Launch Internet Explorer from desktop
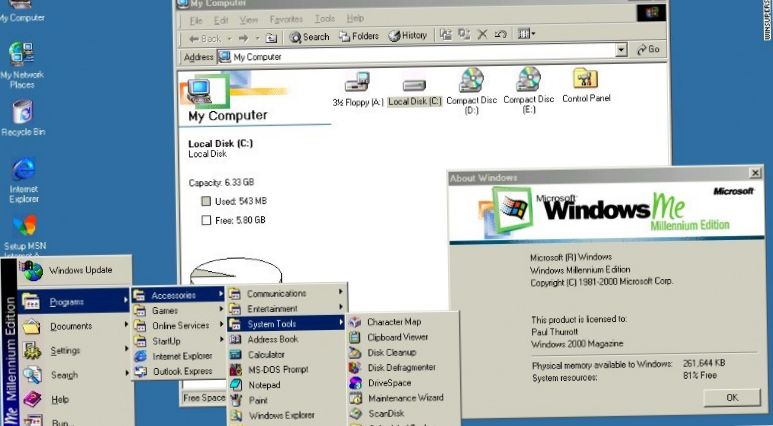The image size is (773, 426). pyautogui.click(x=24, y=180)
